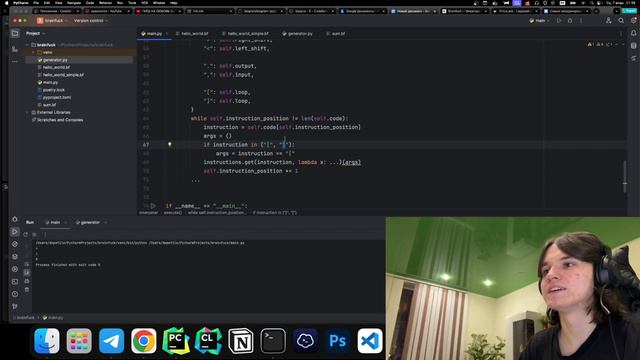The width and height of the screenshot is (640, 360).
Task: Expand the brainfuck project root folder
Action: point(27,44)
